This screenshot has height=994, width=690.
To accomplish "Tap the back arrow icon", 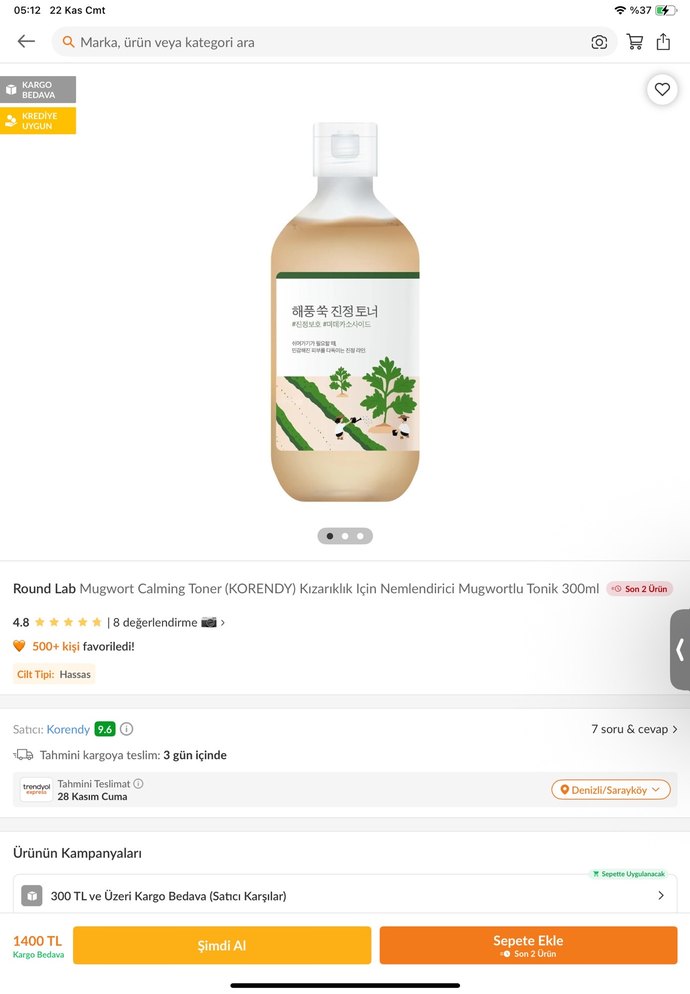I will (x=26, y=42).
